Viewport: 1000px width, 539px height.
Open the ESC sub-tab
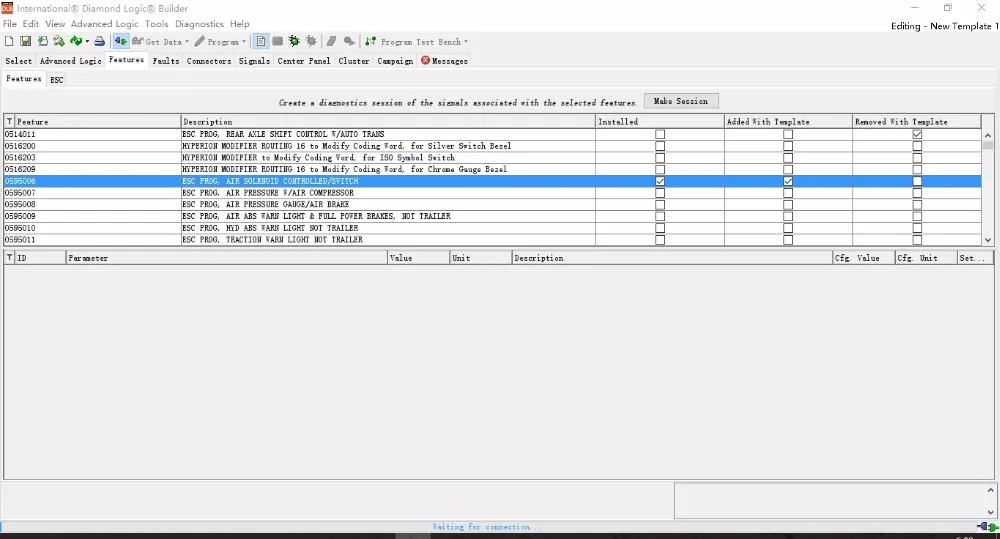(x=57, y=80)
